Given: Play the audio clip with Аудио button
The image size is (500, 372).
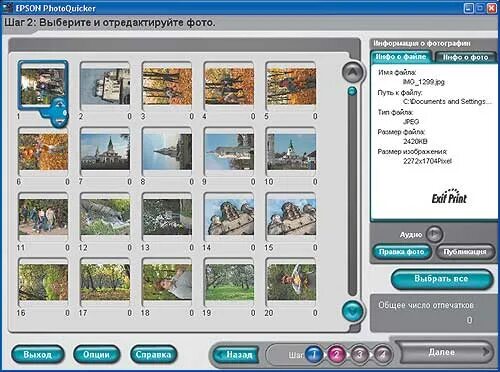Looking at the screenshot, I should (x=434, y=234).
